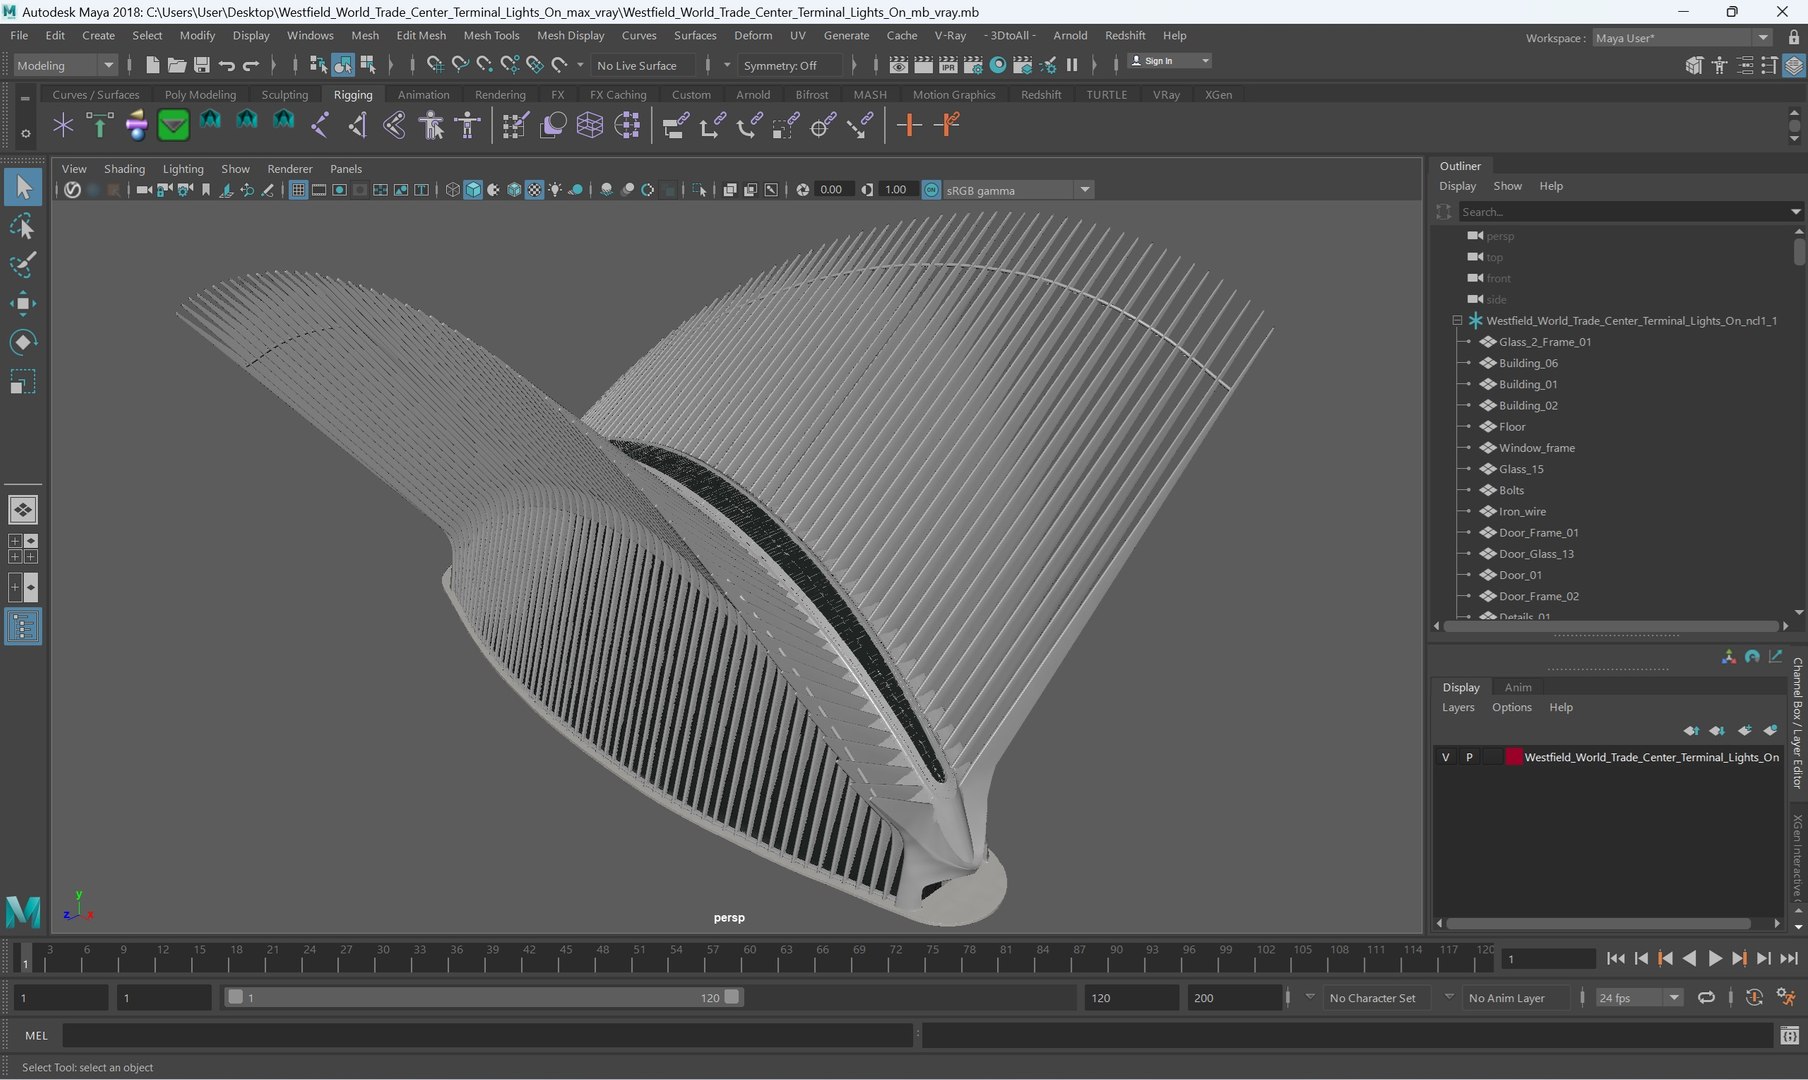Click the Open Scene folder icon
Image resolution: width=1808 pixels, height=1080 pixels.
click(177, 65)
